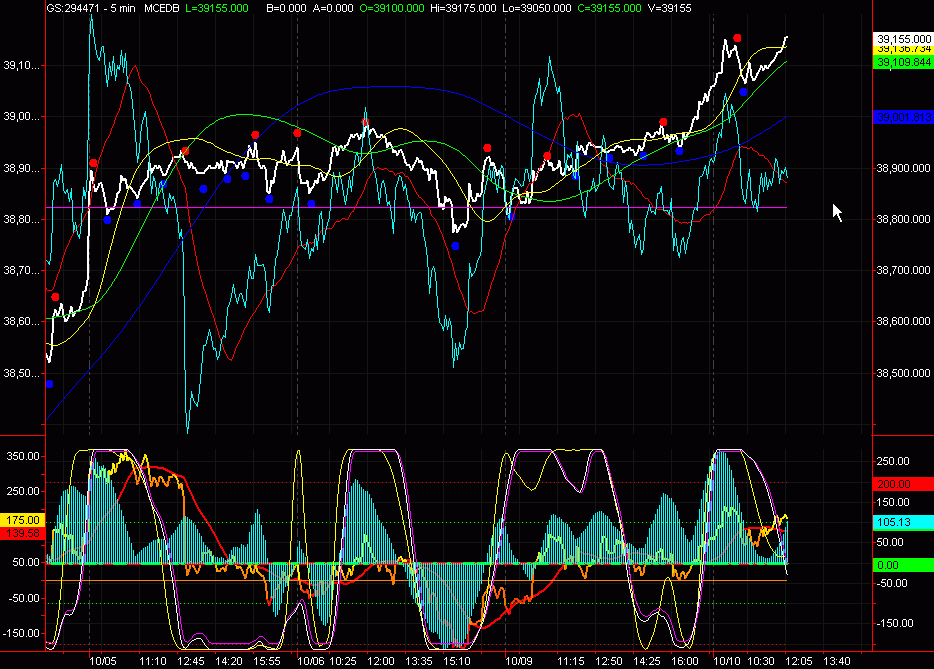This screenshot has width=934, height=669.
Task: Select the 13:40 time axis label
Action: (837, 661)
